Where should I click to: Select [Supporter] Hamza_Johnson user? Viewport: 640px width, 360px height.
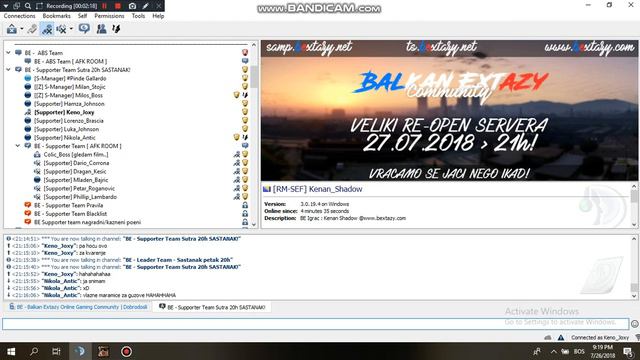69,104
